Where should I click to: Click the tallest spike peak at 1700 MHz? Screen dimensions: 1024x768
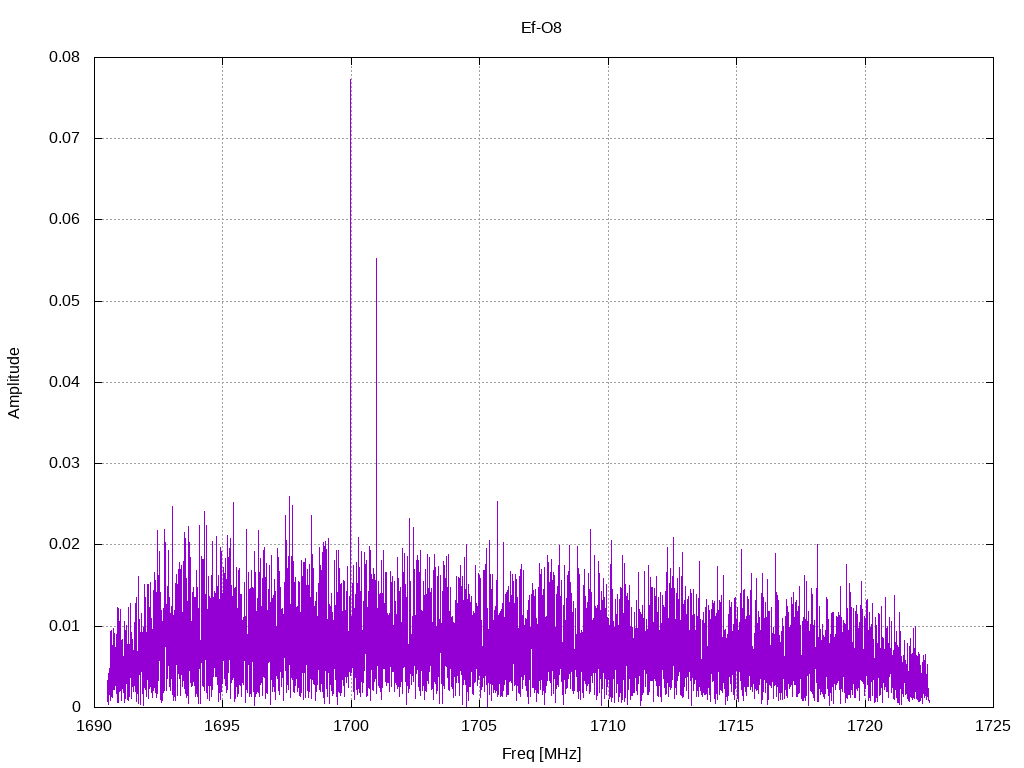click(x=351, y=80)
